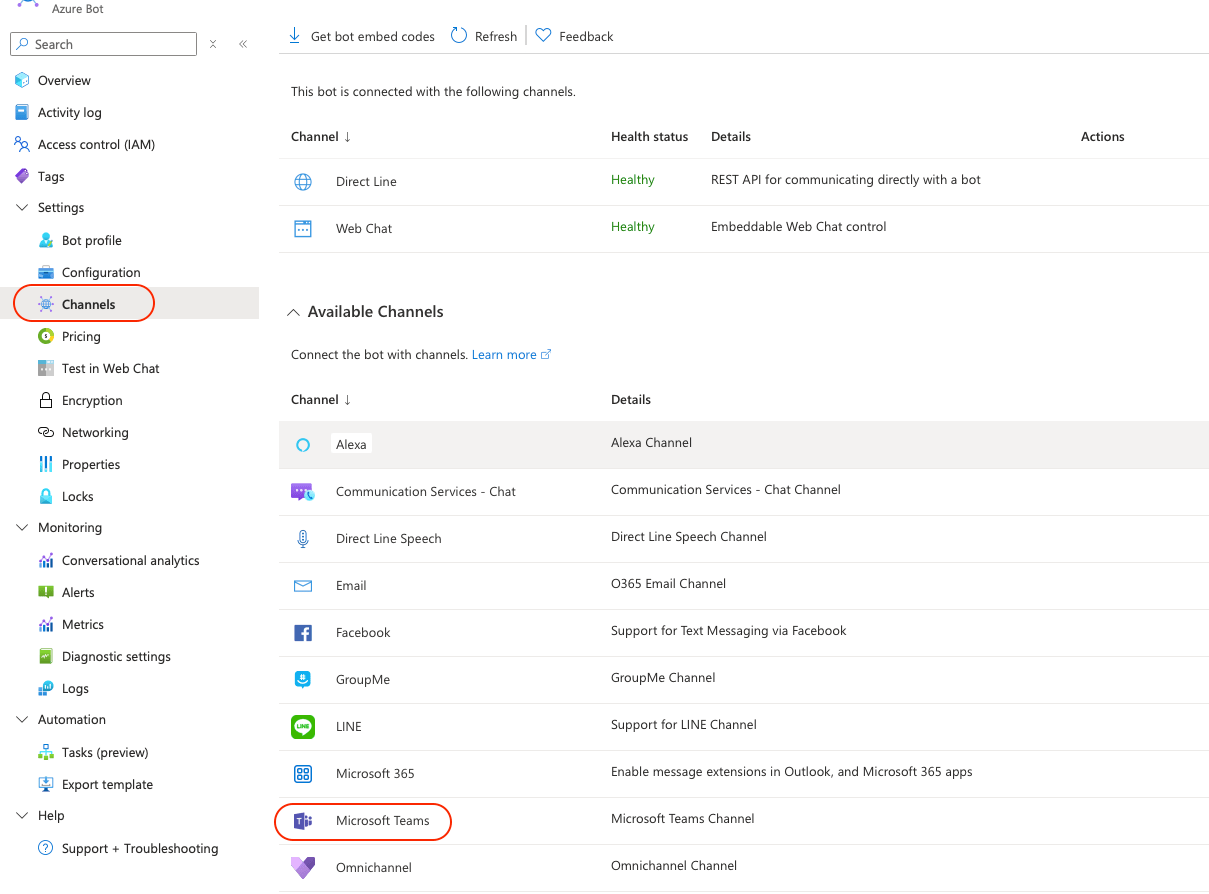The image size is (1209, 894).
Task: Click the Locks icon
Action: (46, 496)
